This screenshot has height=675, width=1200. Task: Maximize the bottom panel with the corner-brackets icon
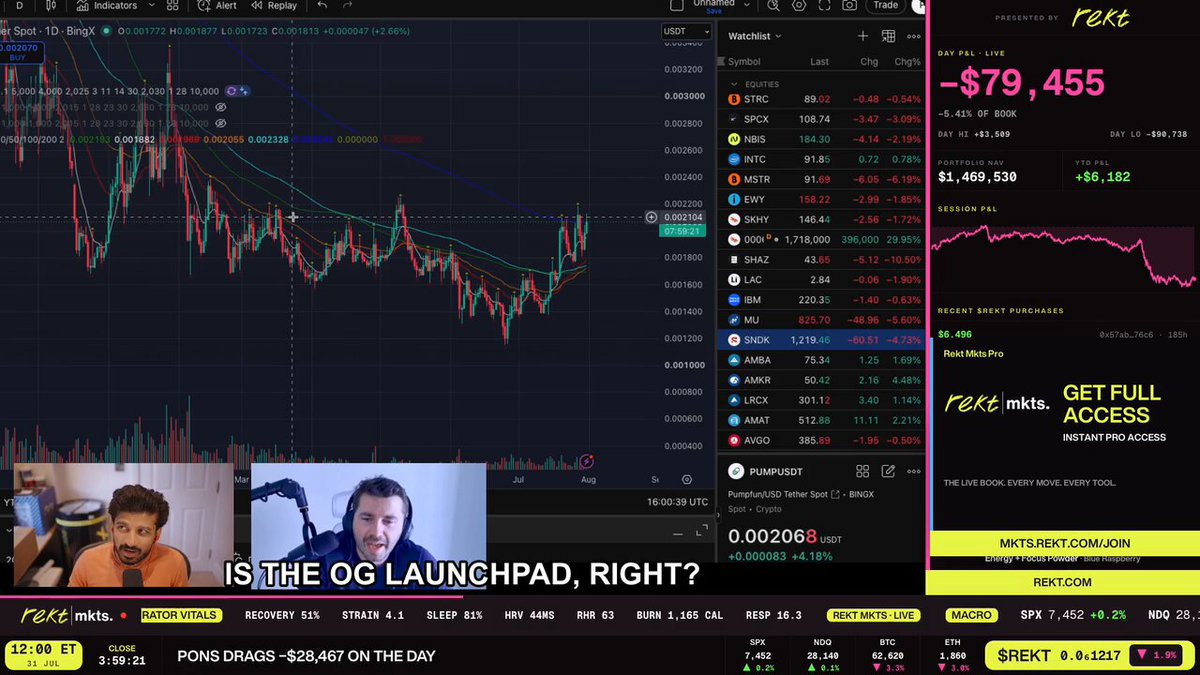click(703, 529)
